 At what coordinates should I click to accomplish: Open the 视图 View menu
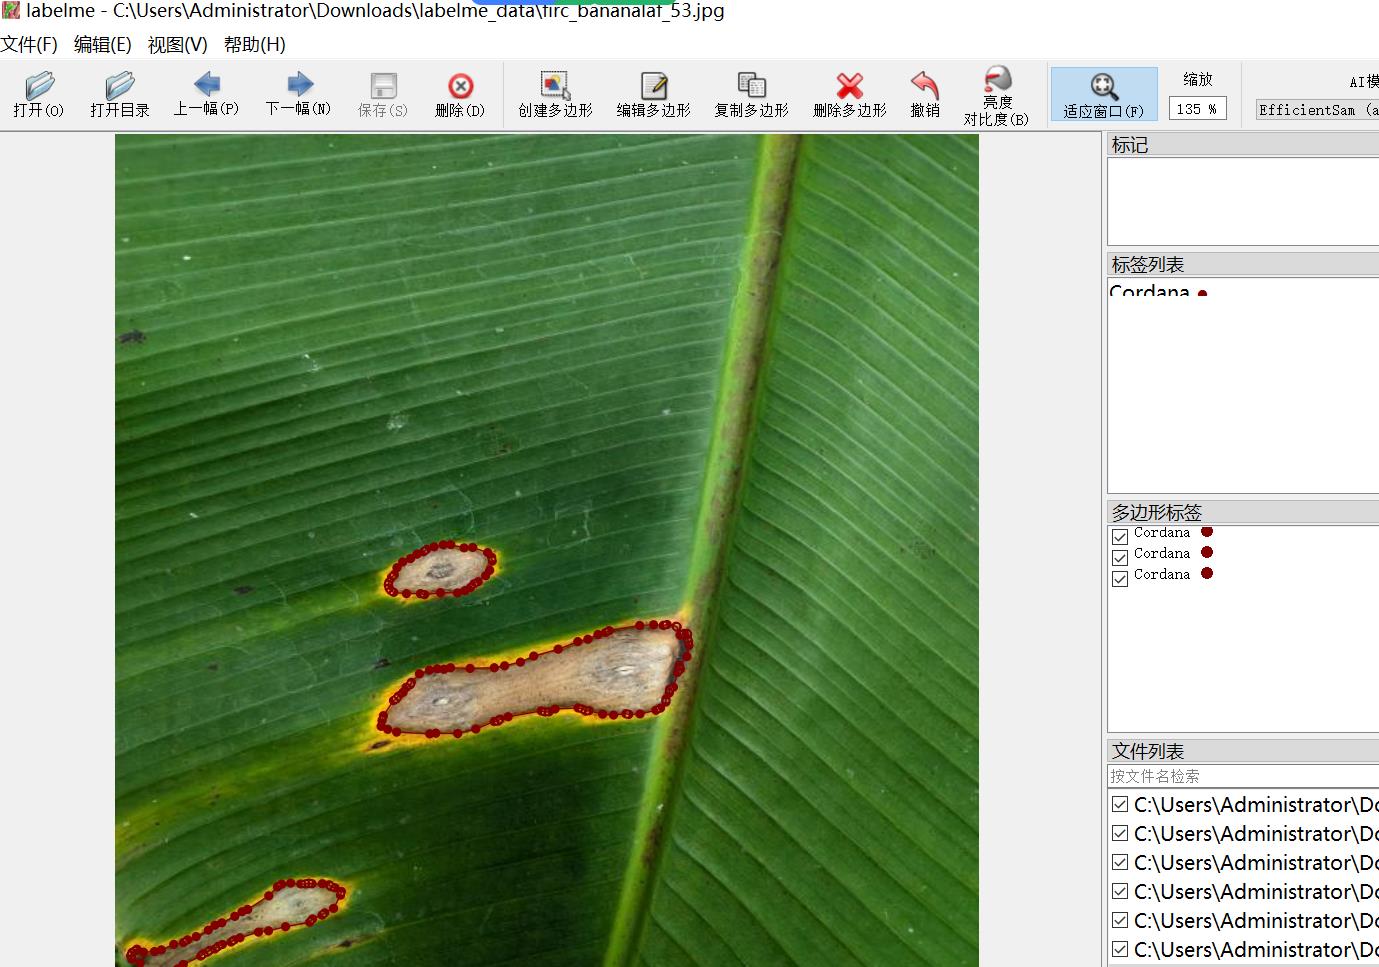point(177,45)
